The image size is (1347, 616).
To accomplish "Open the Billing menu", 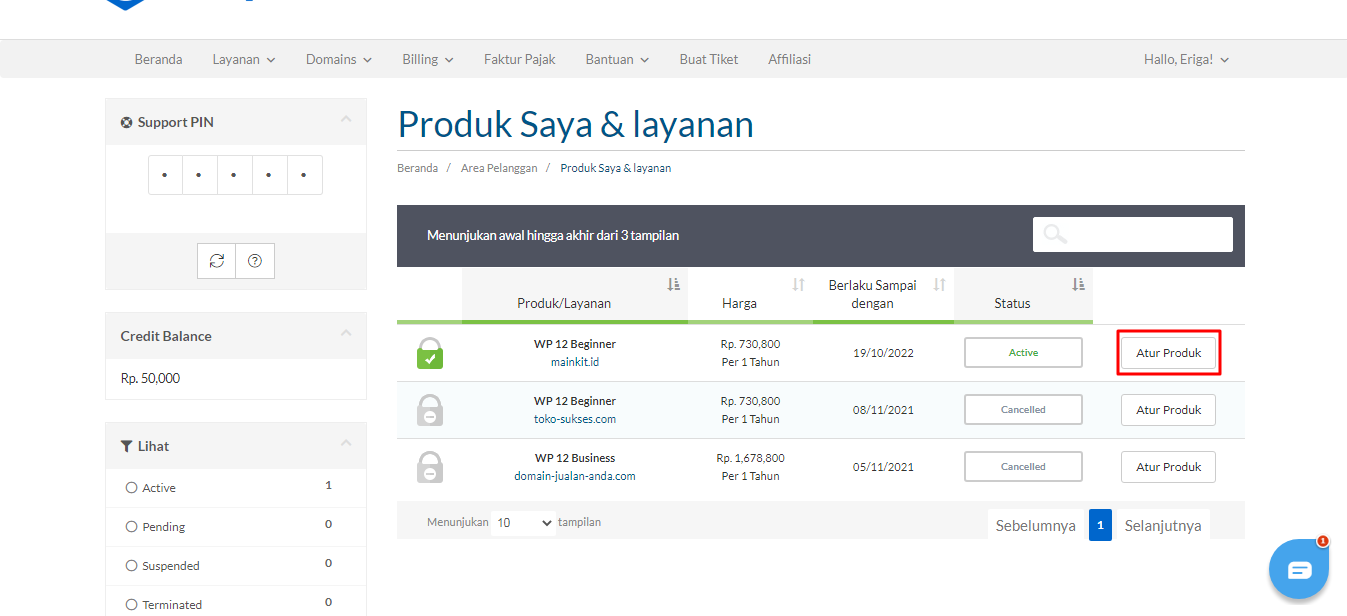I will click(427, 59).
